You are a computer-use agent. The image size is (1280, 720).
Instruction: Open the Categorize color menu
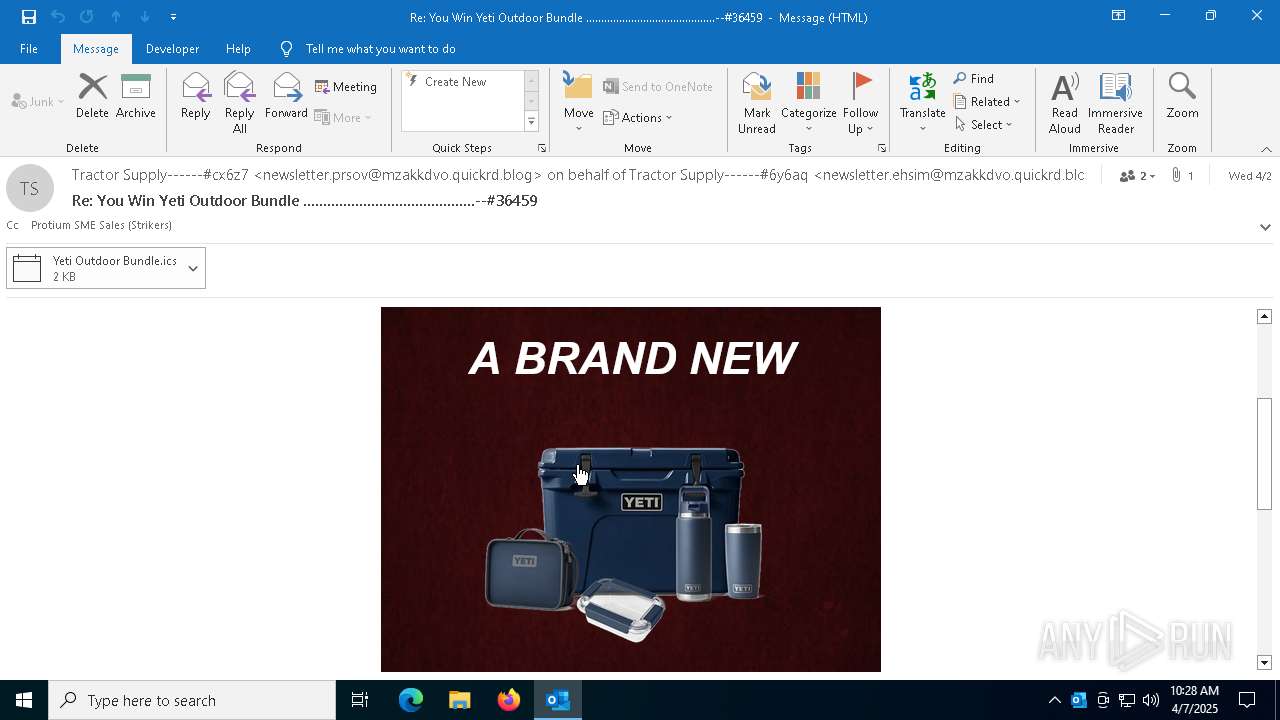pos(808,103)
